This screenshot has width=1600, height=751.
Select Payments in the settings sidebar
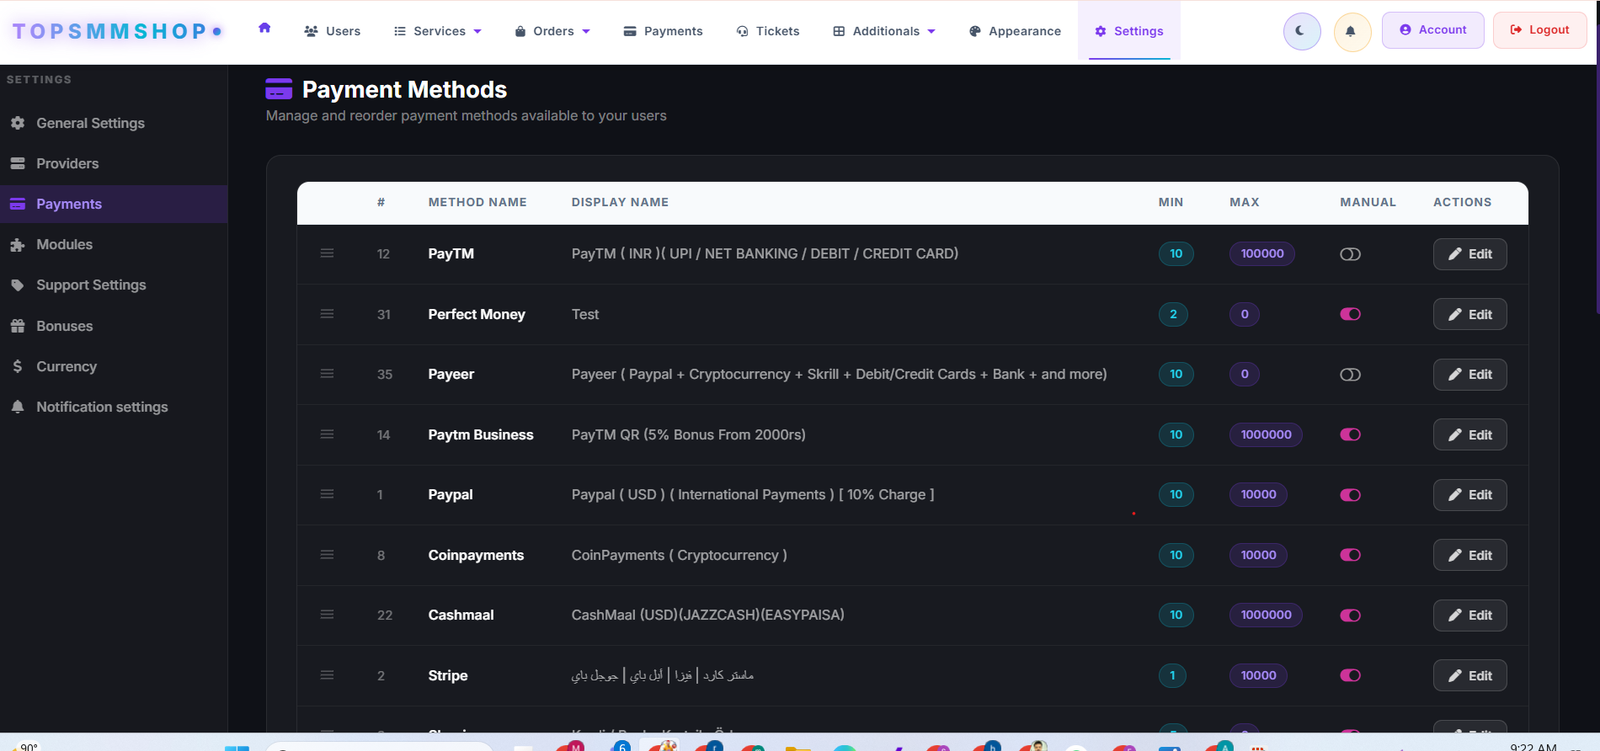[x=114, y=204]
